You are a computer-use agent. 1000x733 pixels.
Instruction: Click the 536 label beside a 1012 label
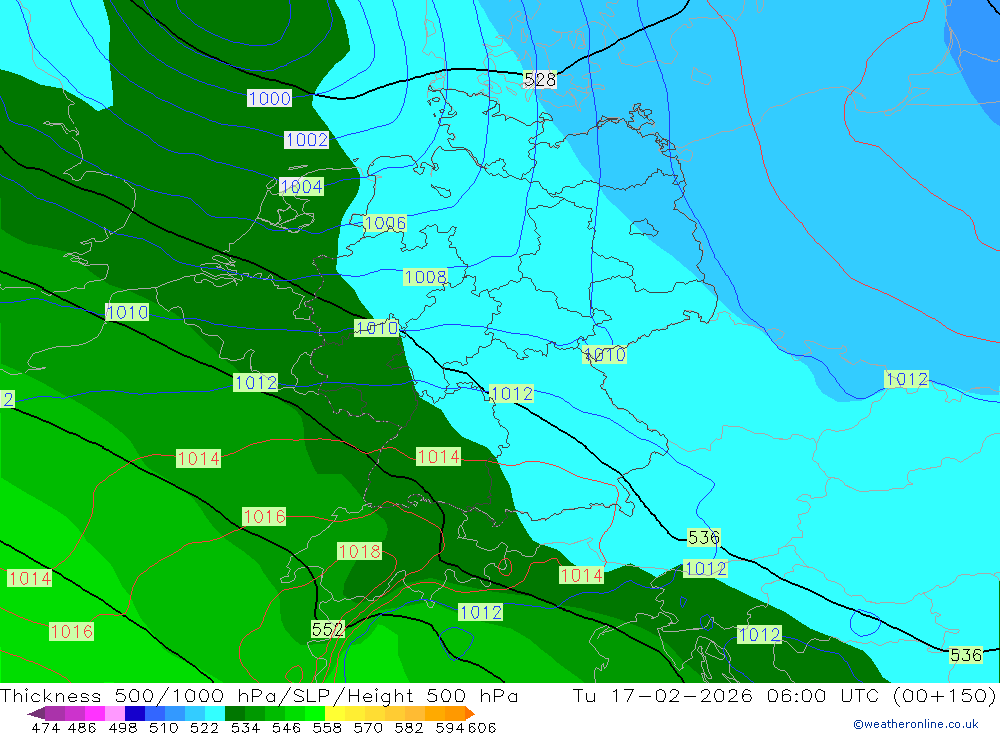point(703,538)
